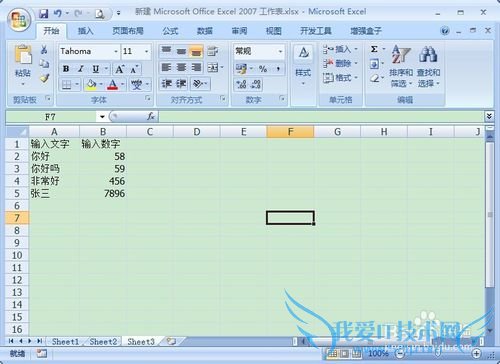Apply comma style
The width and height of the screenshot is (500, 364).
click(x=278, y=69)
